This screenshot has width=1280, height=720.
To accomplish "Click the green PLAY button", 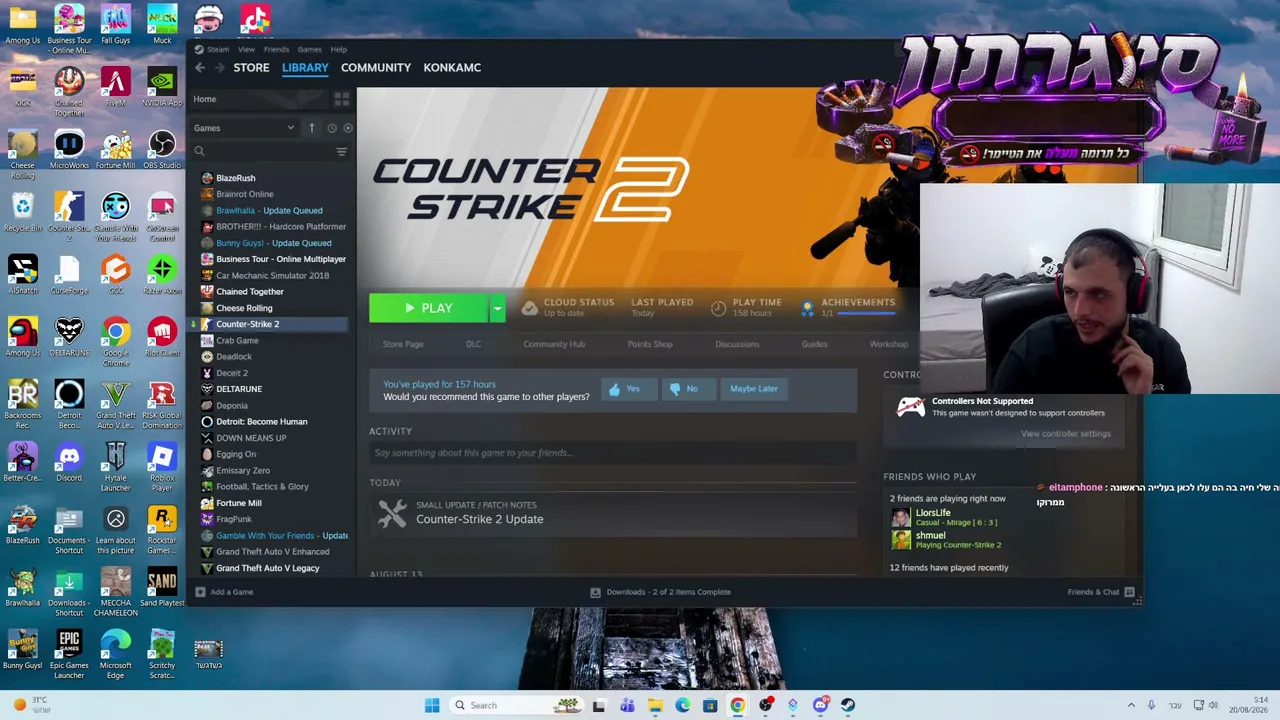I will tap(429, 309).
